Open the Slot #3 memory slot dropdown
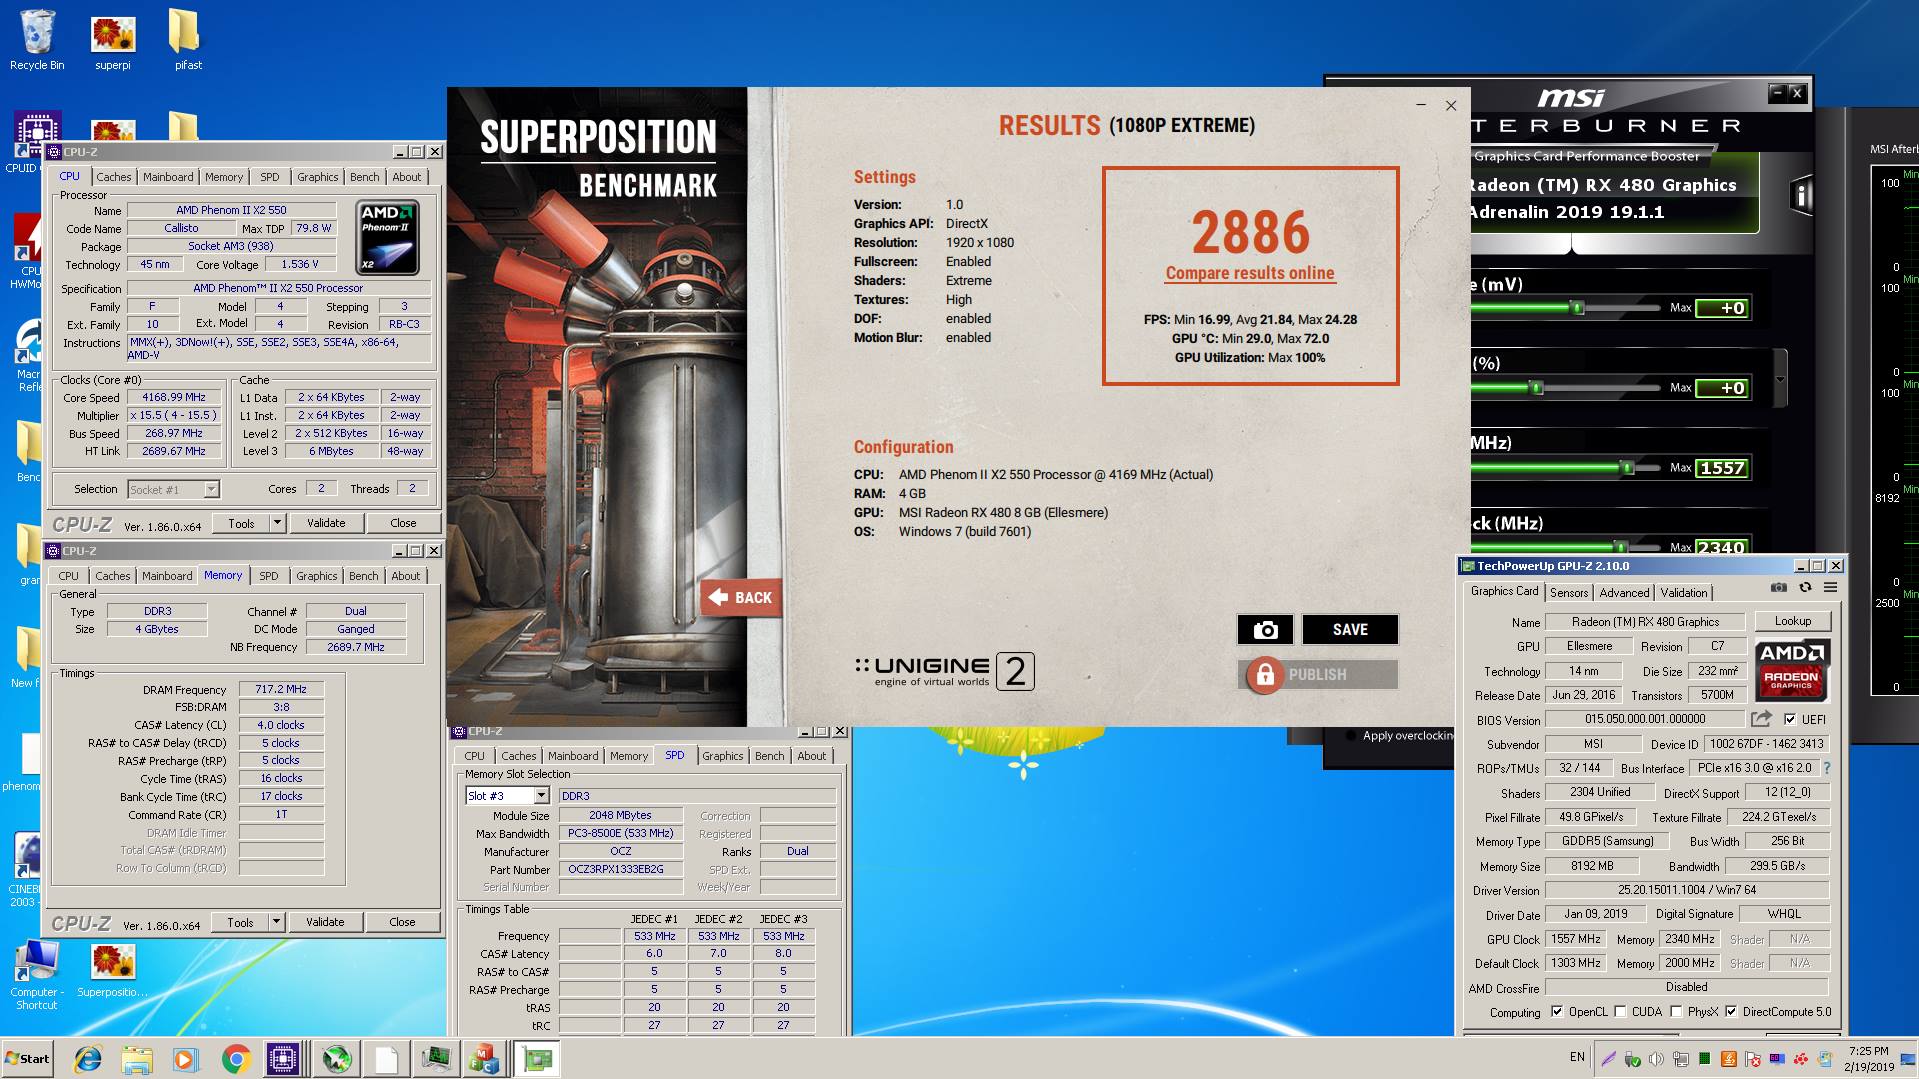The height and width of the screenshot is (1079, 1919). click(x=541, y=796)
